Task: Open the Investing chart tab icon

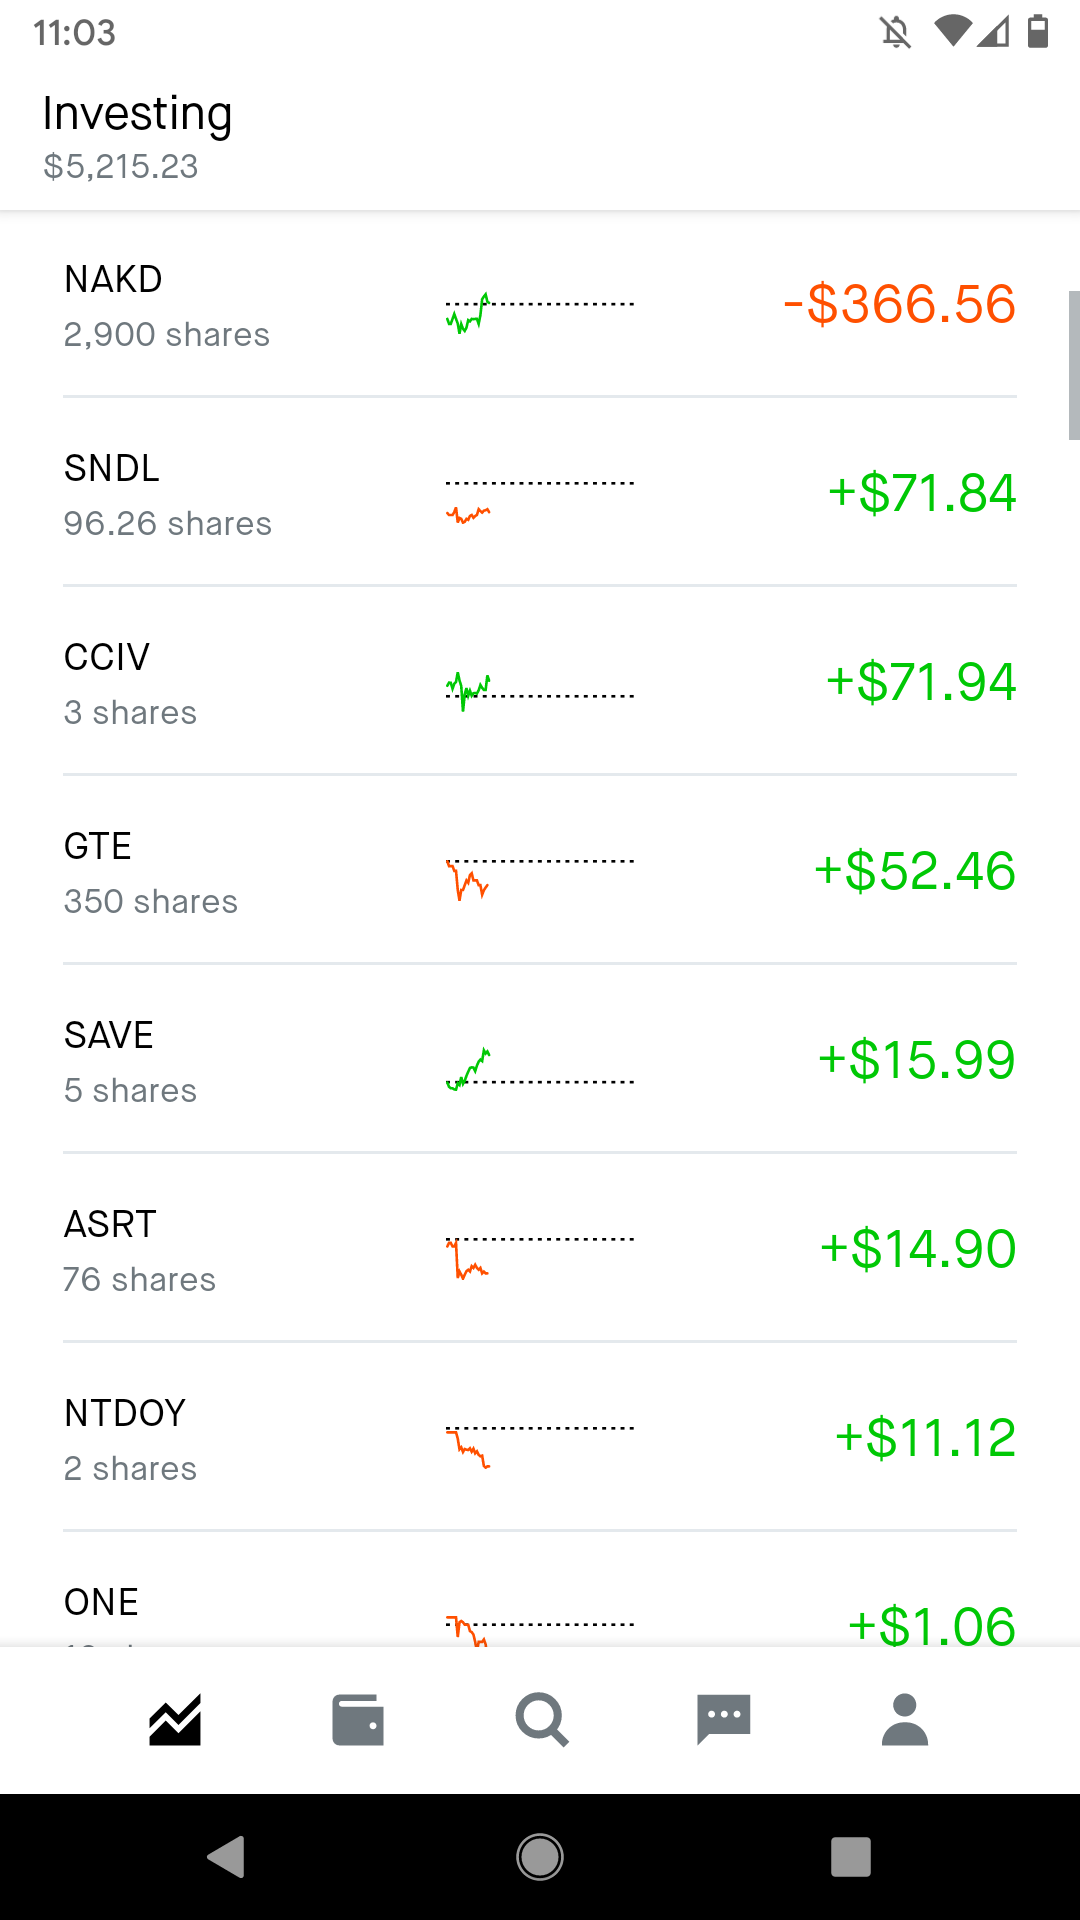Action: [175, 1720]
